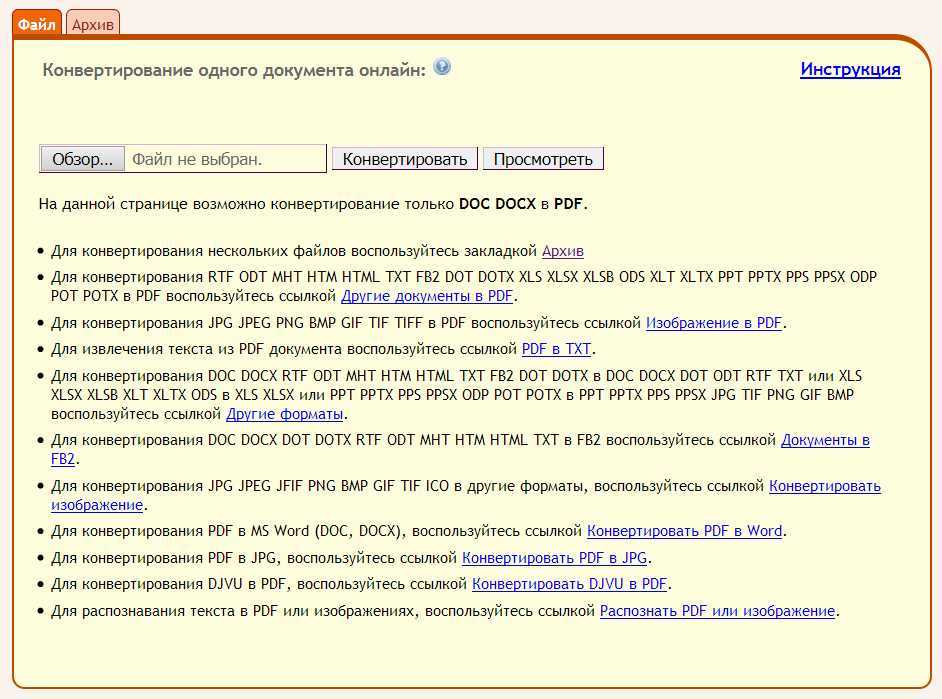
Task: Open the 'PDF в TXT' link
Action: 557,349
